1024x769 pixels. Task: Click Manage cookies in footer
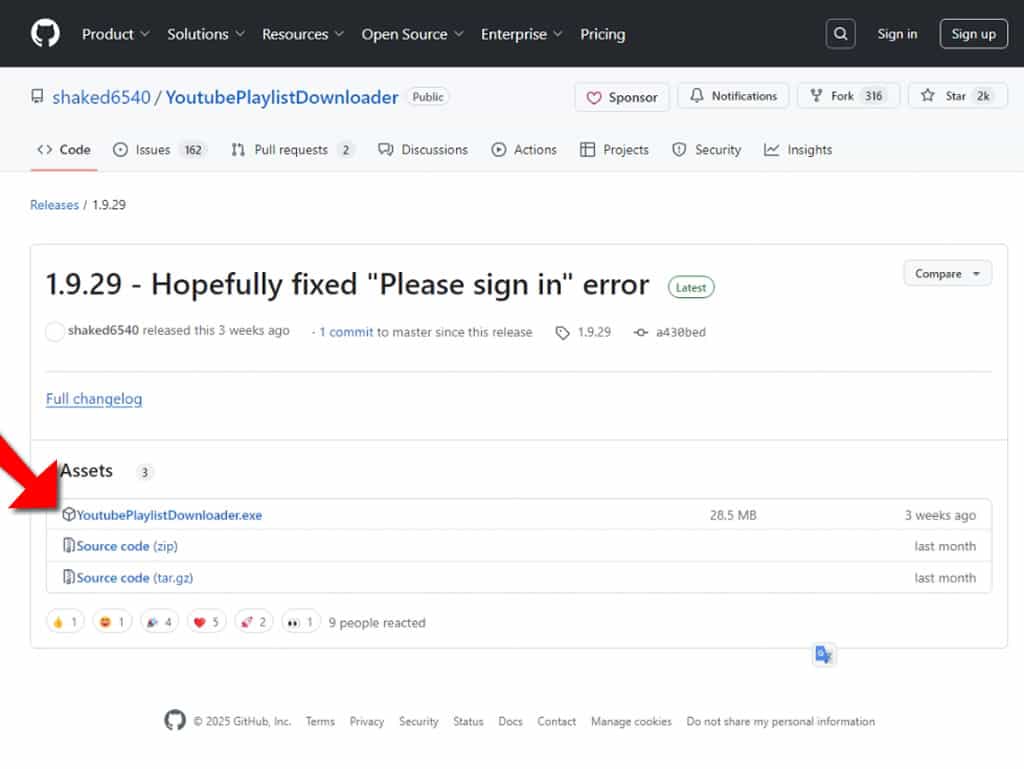coord(631,721)
